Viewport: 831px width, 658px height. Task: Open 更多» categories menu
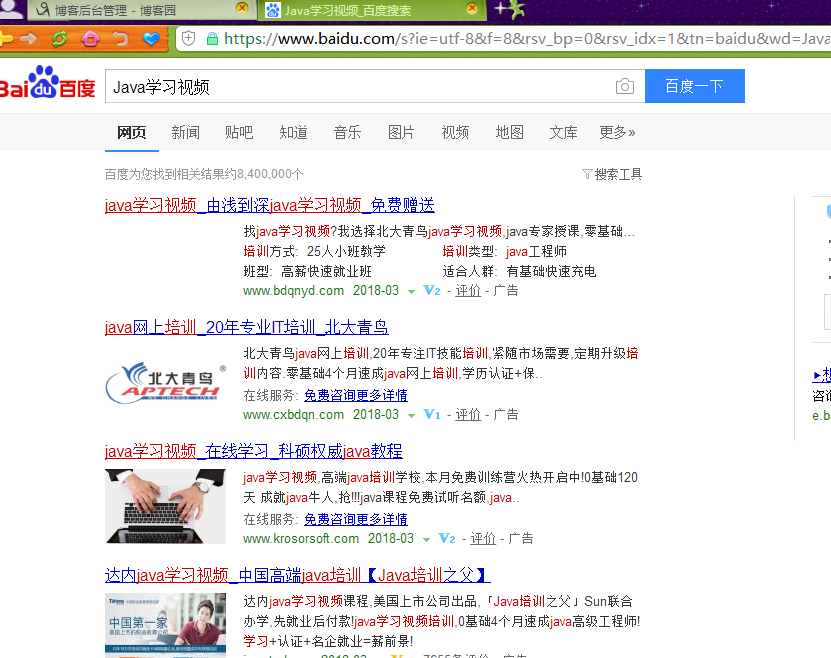tap(617, 132)
